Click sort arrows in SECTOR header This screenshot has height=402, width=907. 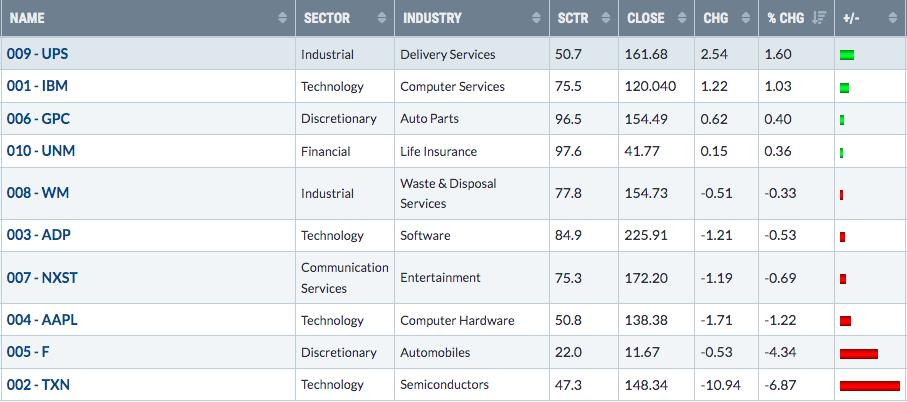click(382, 18)
